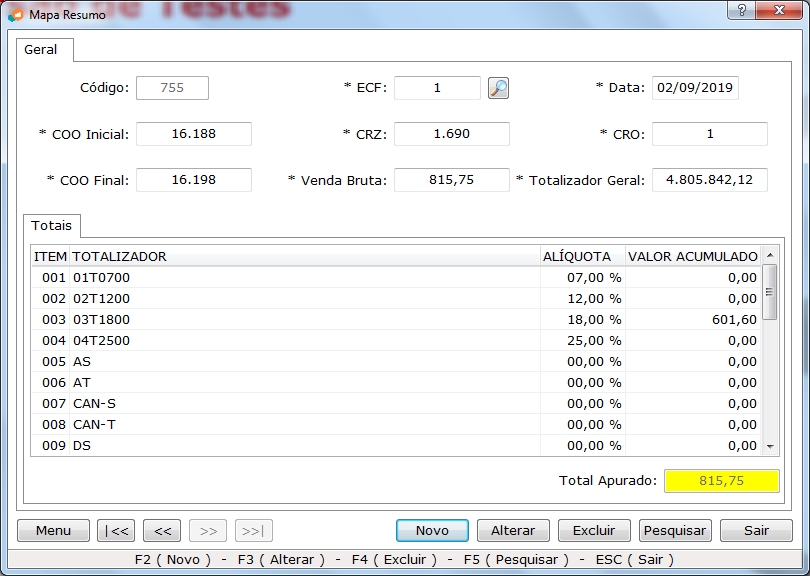Image resolution: width=810 pixels, height=576 pixels.
Task: Open Pesquisar search button
Action: coord(674,531)
